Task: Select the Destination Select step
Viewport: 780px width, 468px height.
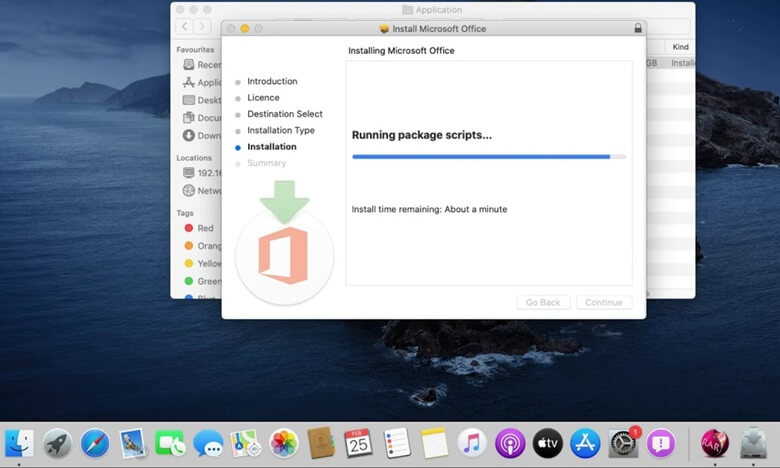Action: pos(285,114)
